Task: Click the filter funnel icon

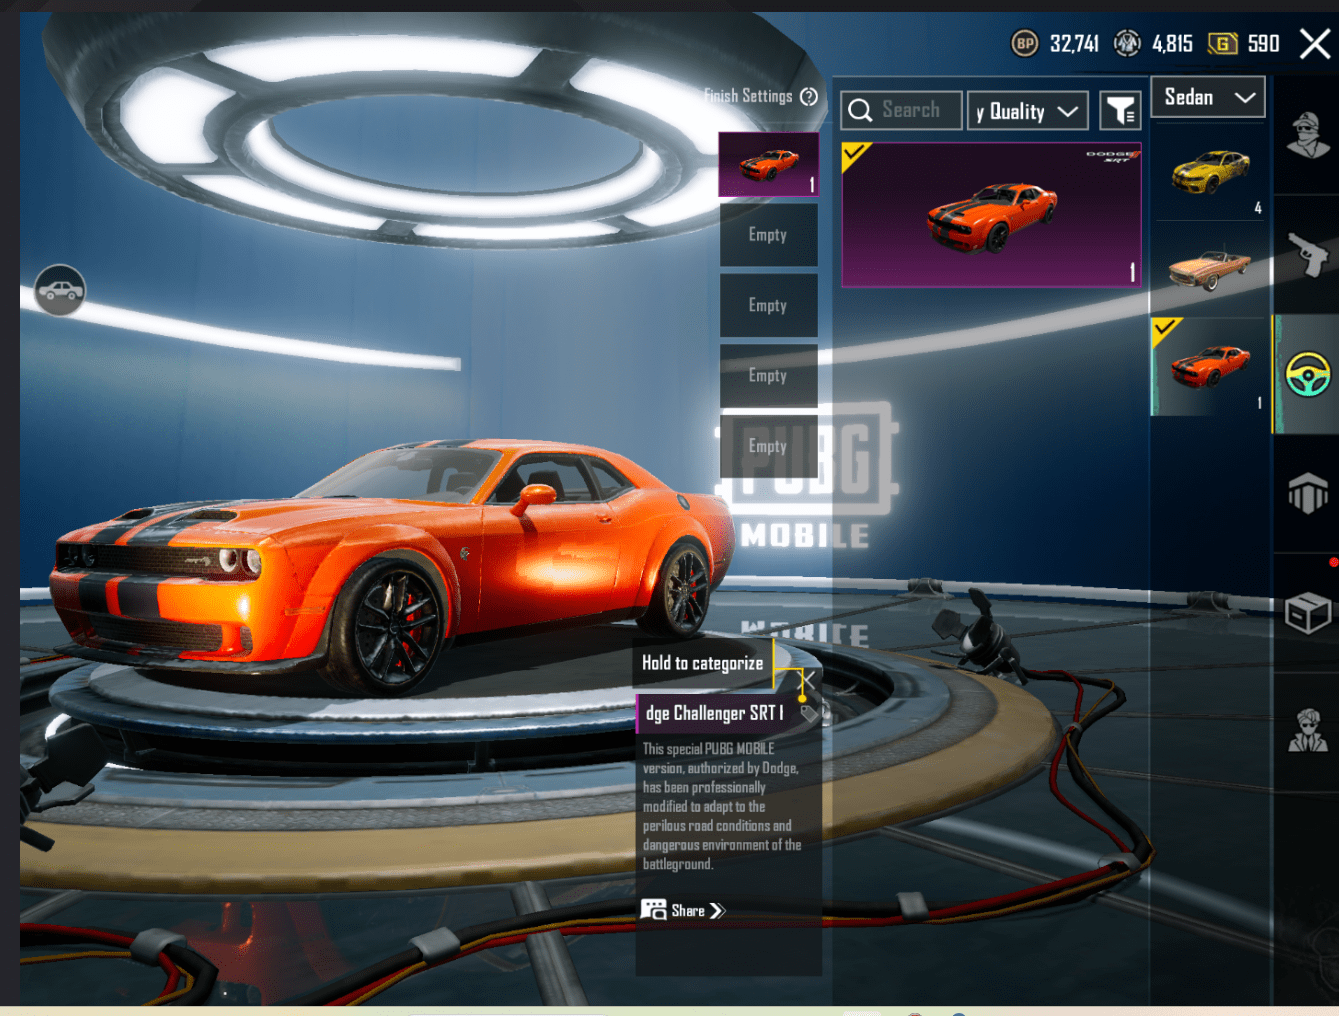Action: [x=1120, y=111]
